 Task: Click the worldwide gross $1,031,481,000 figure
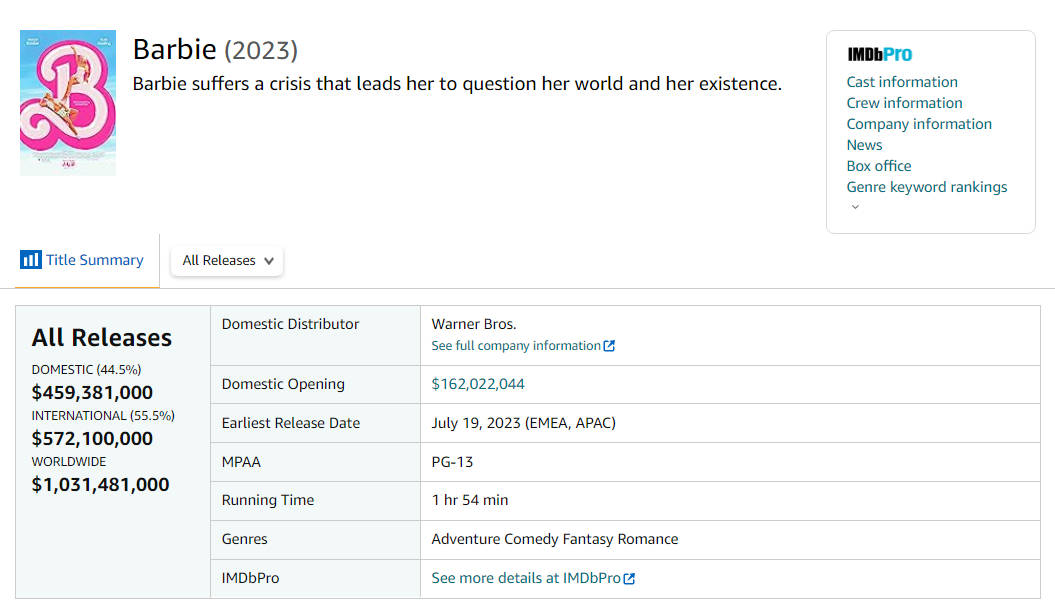[x=100, y=485]
